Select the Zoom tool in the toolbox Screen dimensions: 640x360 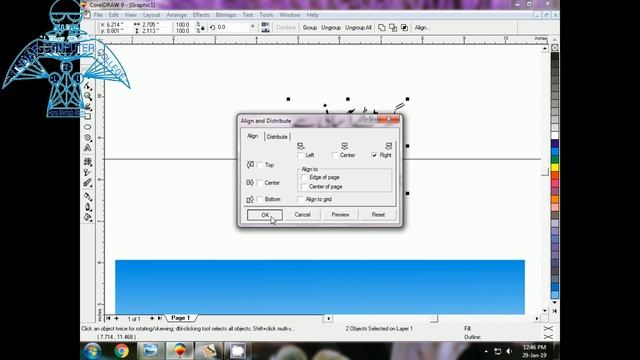(88, 96)
